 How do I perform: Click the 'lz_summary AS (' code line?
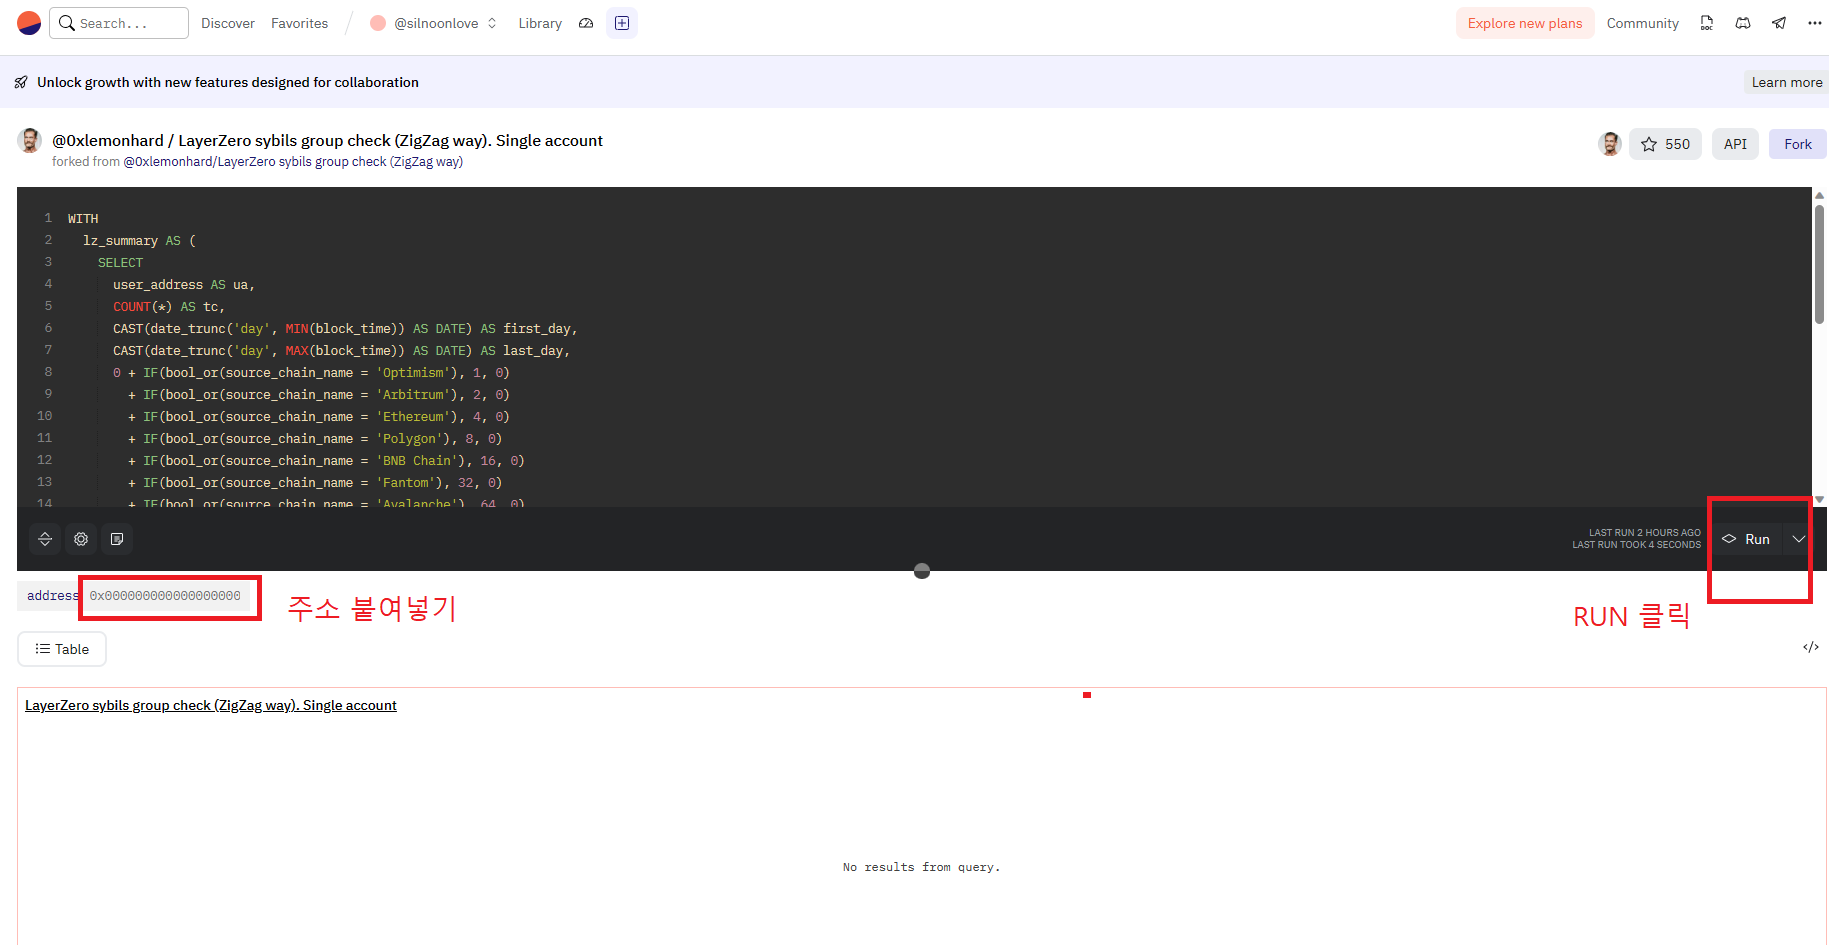(x=139, y=241)
